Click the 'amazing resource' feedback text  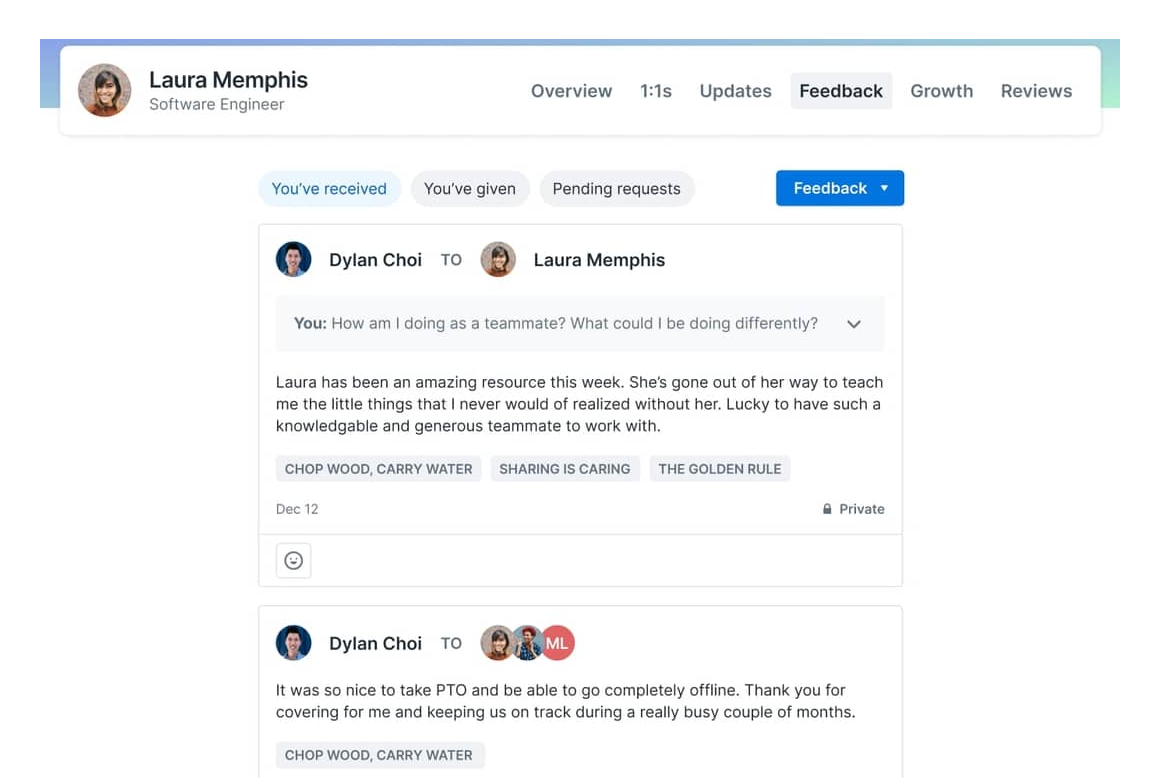[x=579, y=404]
